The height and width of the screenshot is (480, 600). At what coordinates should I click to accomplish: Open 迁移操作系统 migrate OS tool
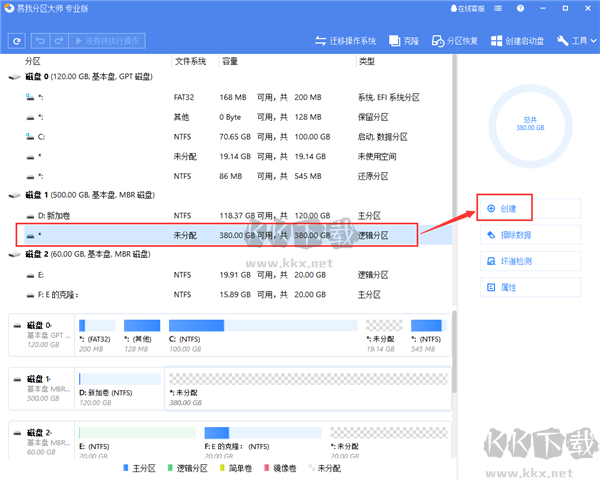tap(346, 41)
